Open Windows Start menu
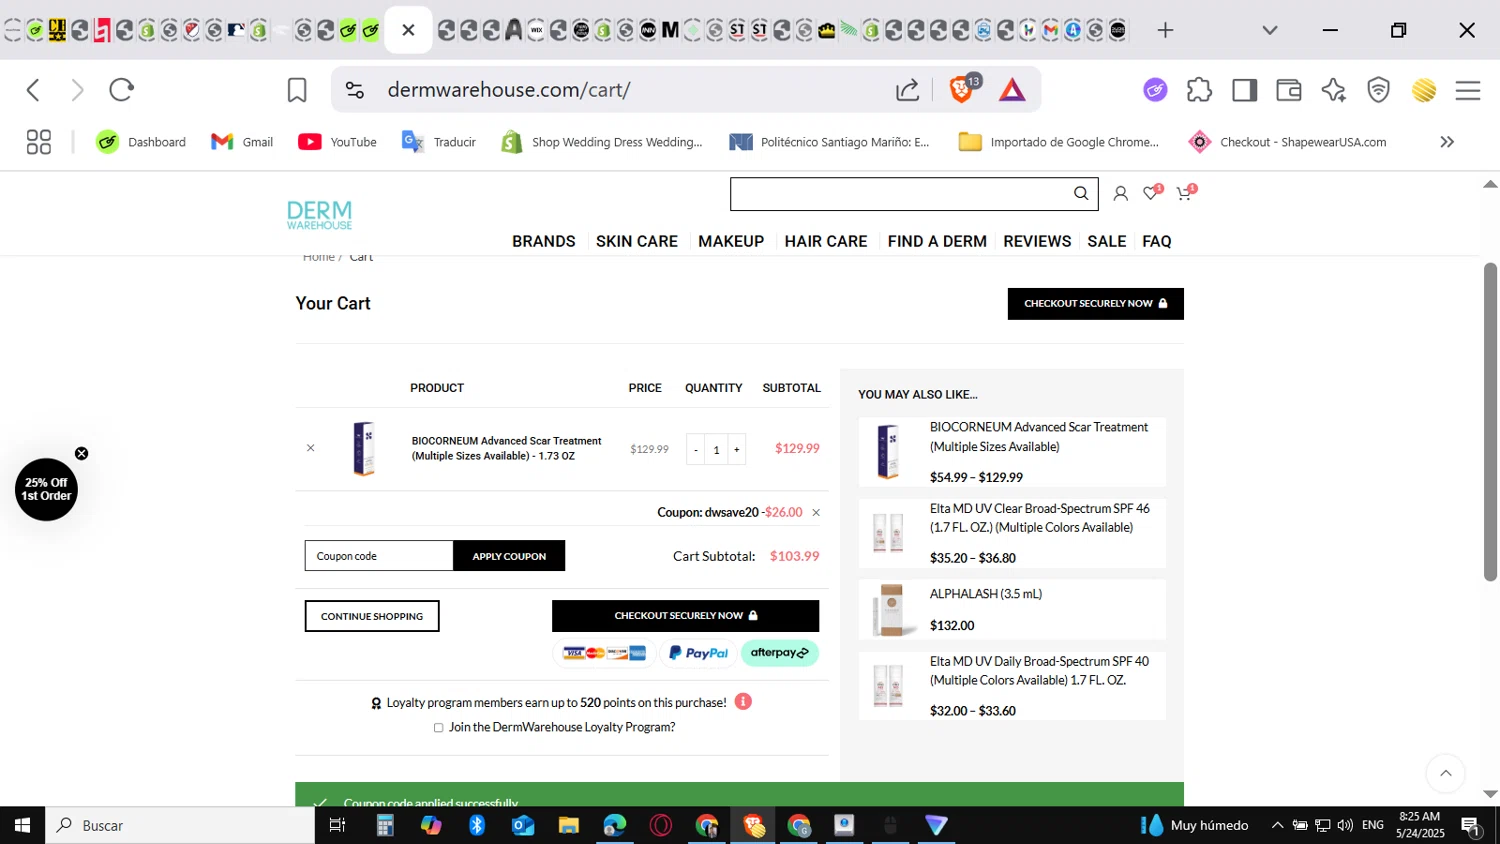Screen dimensions: 1500x844 click(x=22, y=826)
